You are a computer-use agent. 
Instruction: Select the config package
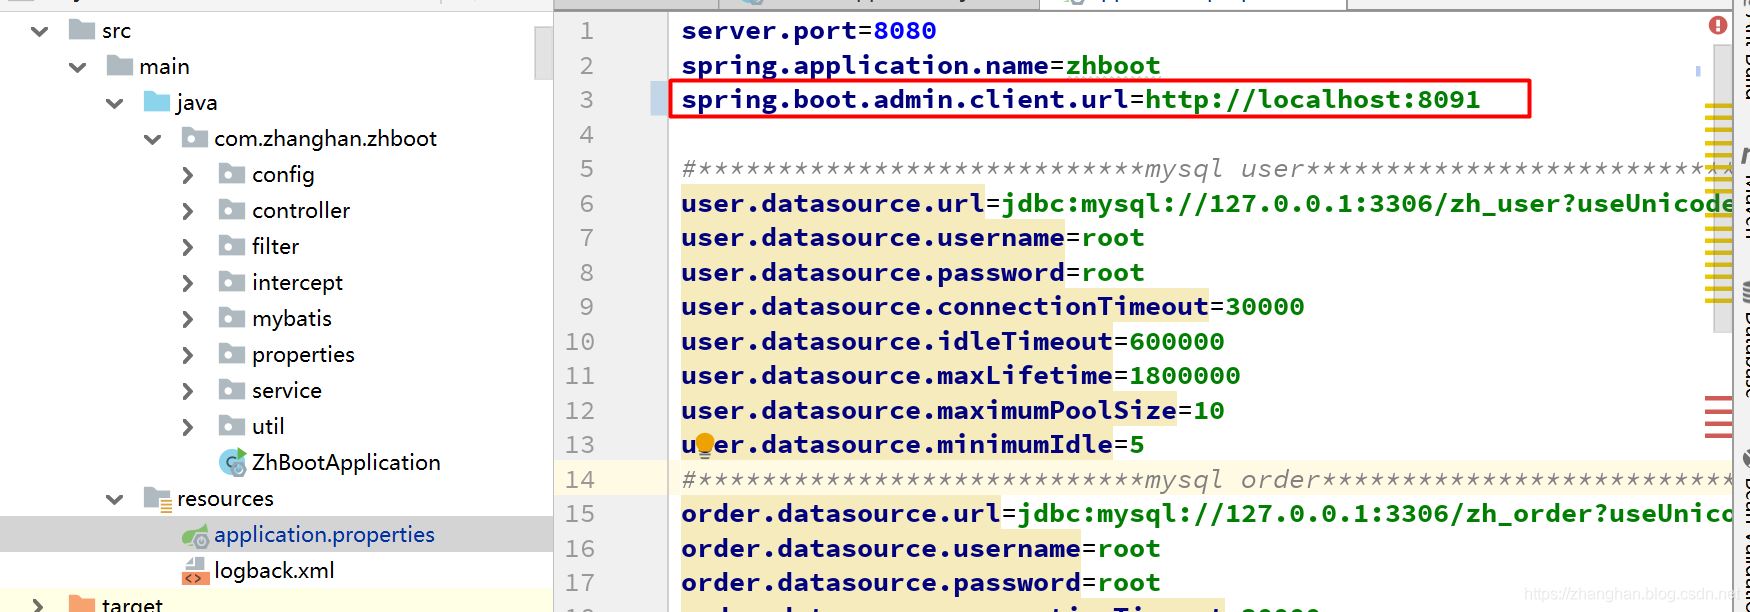(x=282, y=175)
